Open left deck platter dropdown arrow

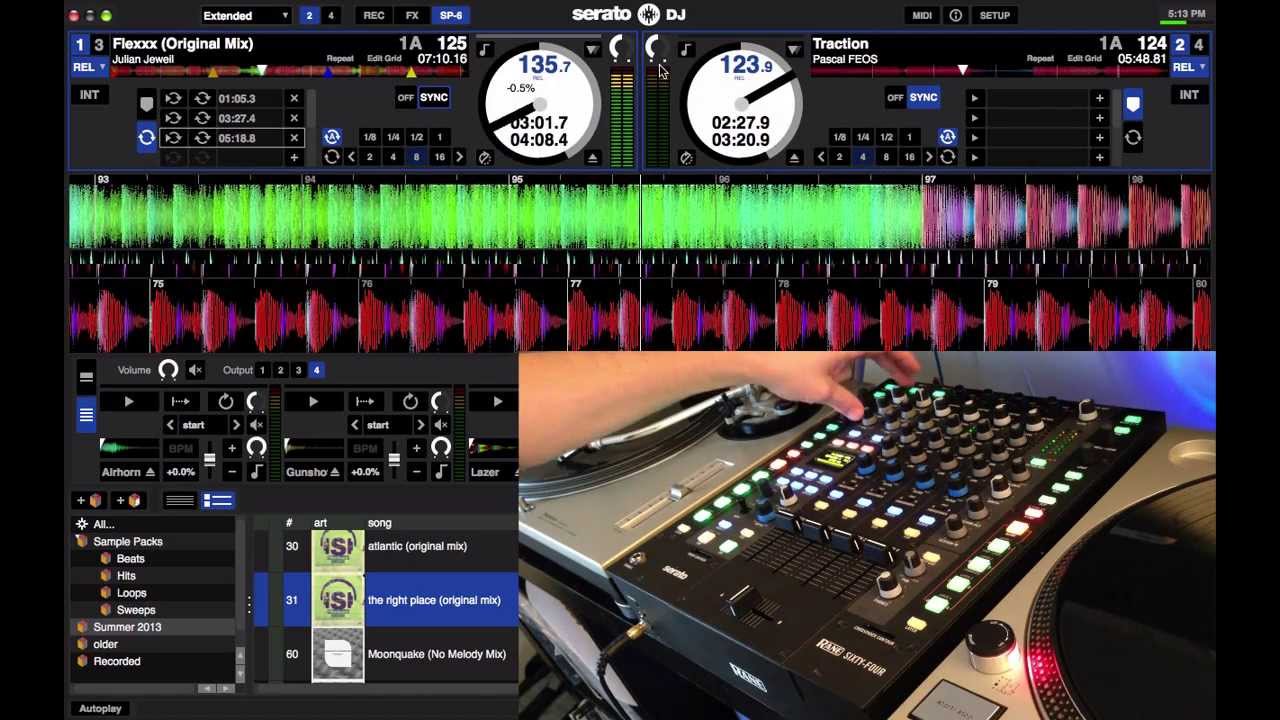tap(592, 50)
